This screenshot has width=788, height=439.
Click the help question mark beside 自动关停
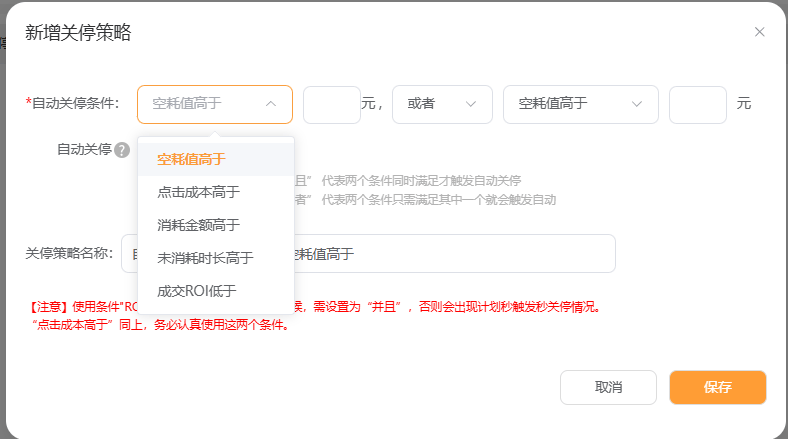[x=122, y=150]
